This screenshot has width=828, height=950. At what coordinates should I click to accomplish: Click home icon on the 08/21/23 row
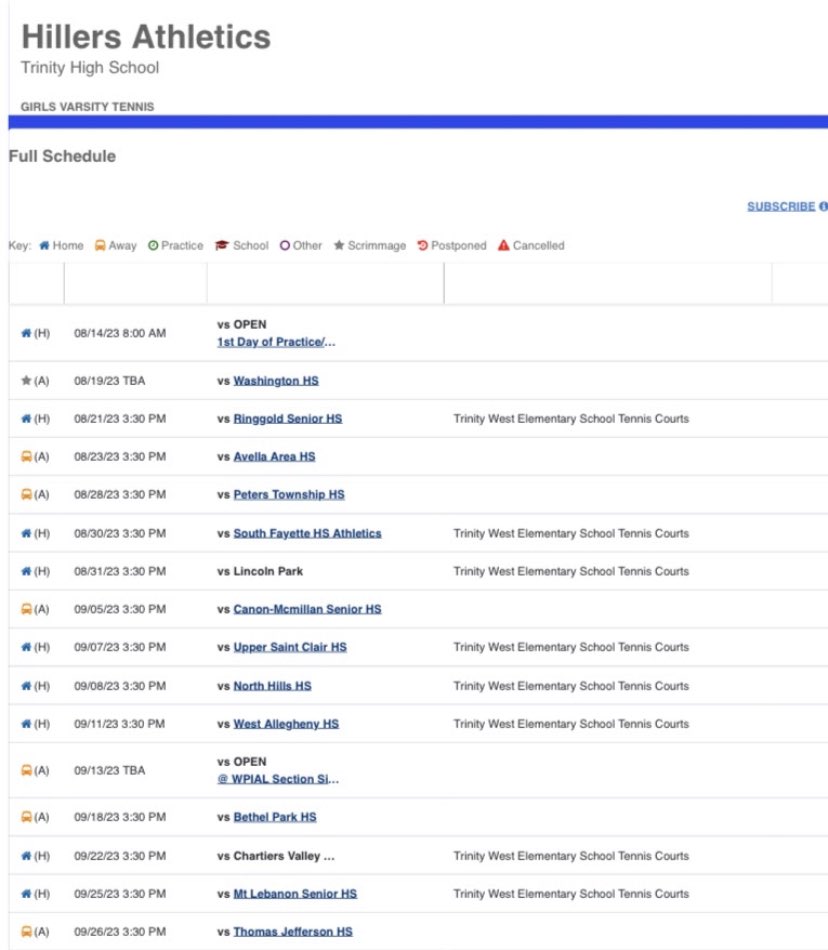[x=26, y=419]
